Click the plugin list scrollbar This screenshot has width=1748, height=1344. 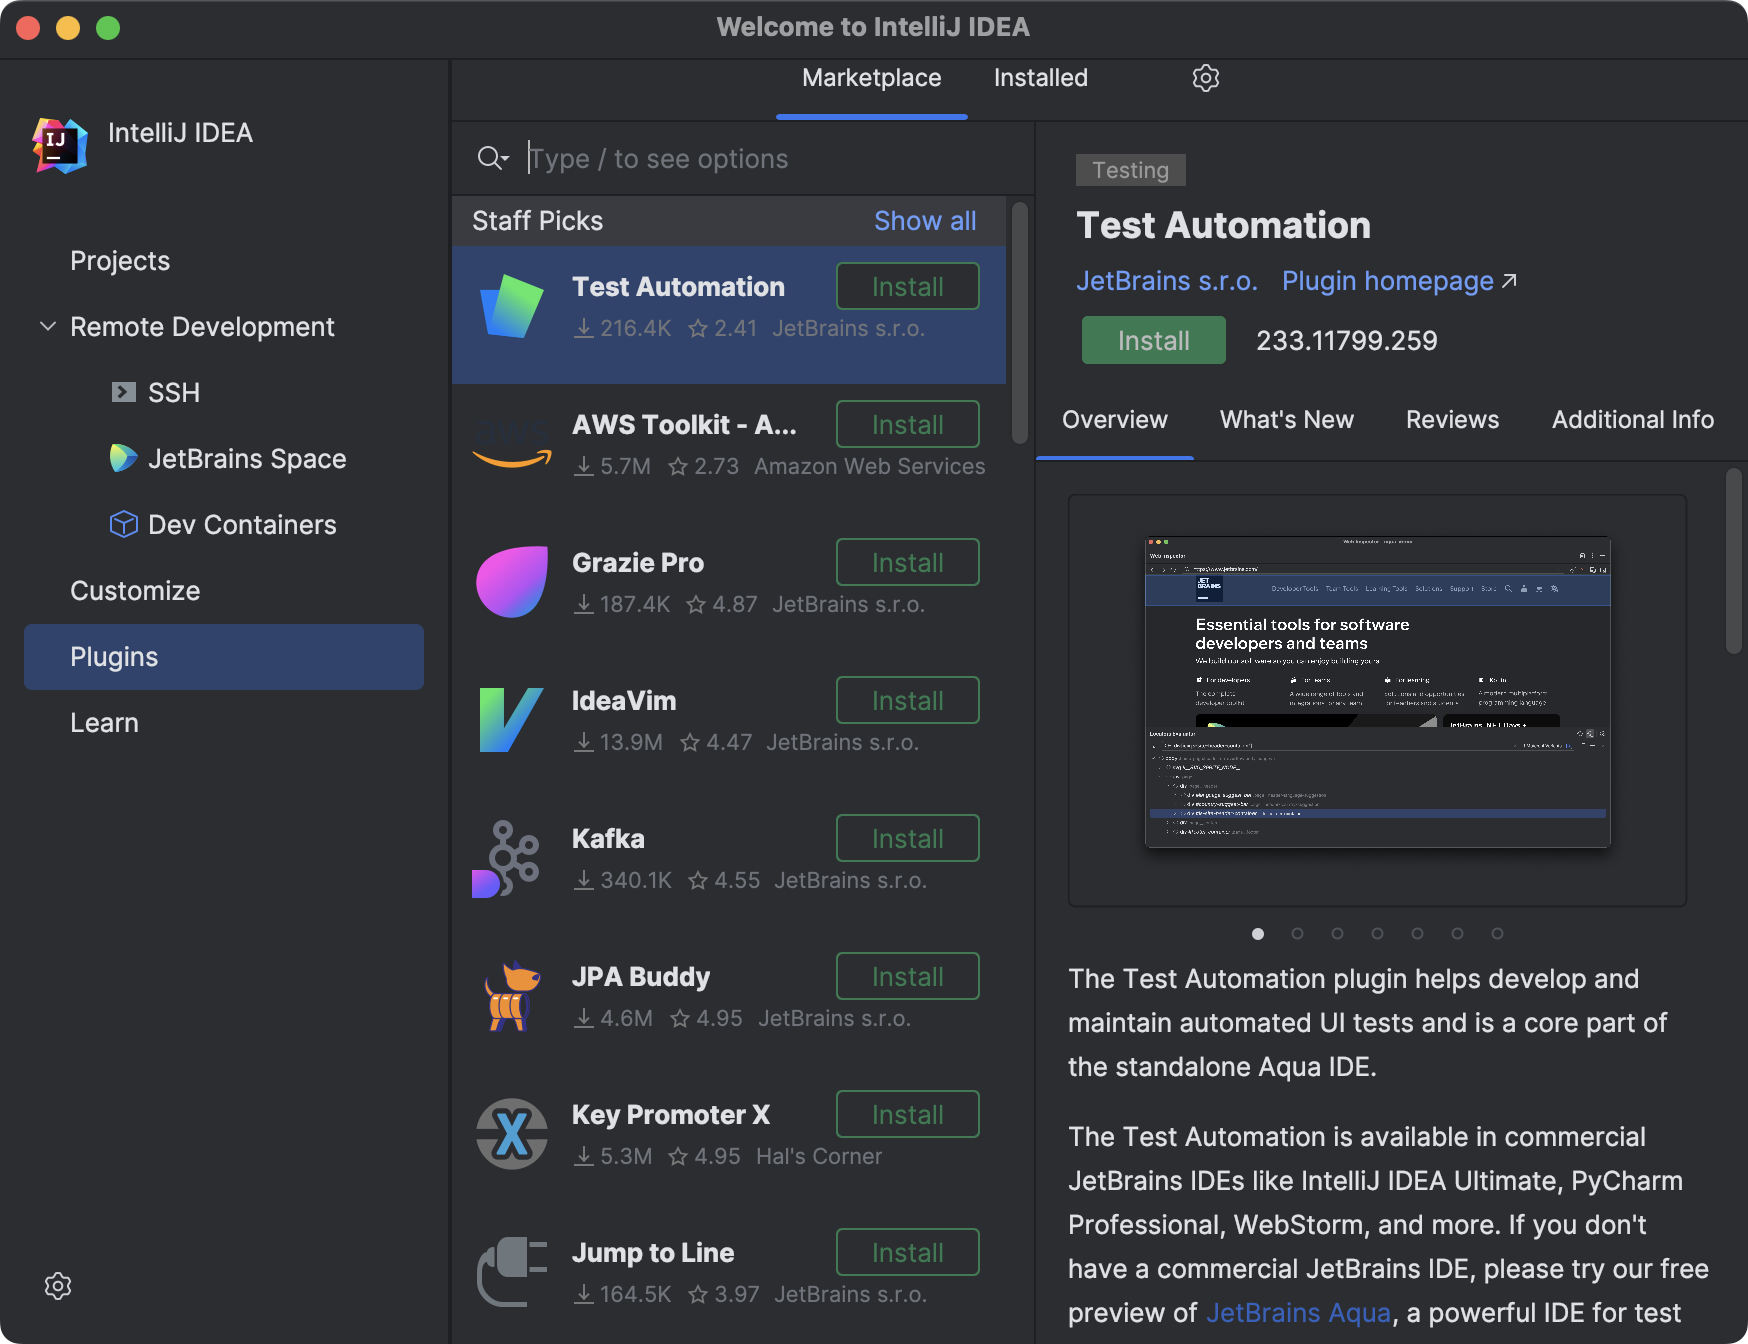pos(1020,323)
